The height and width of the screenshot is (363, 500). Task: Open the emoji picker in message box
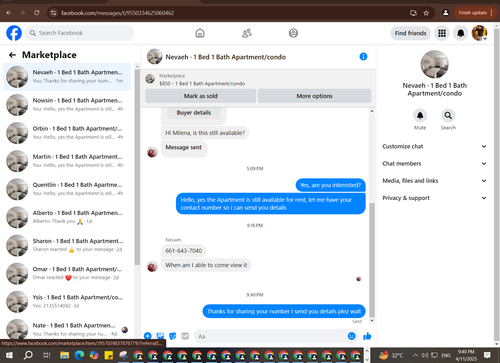click(351, 336)
